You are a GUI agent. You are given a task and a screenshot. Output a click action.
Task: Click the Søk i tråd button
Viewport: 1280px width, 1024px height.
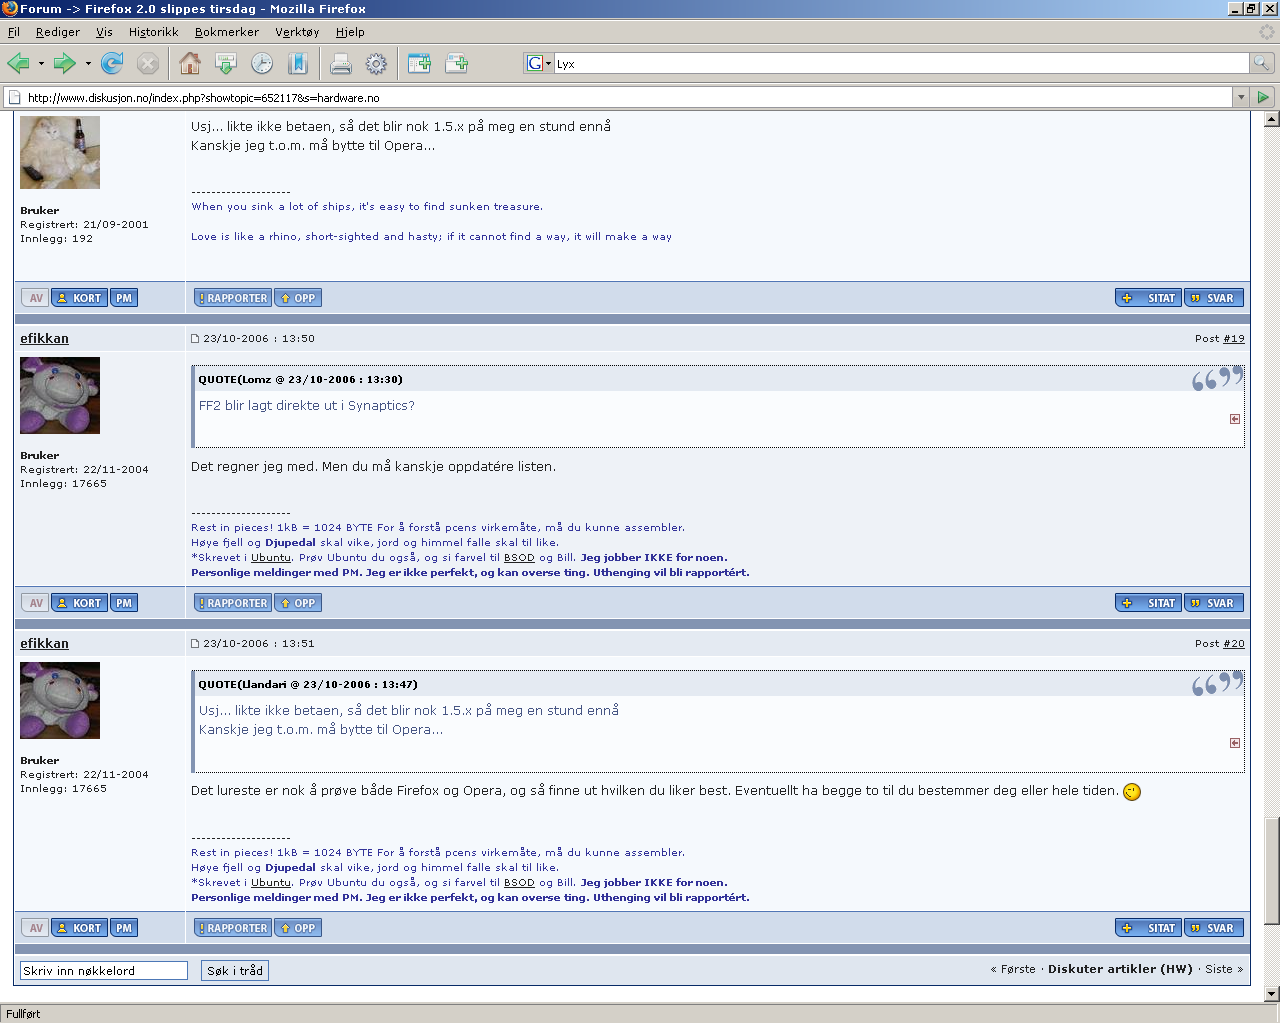coord(235,970)
